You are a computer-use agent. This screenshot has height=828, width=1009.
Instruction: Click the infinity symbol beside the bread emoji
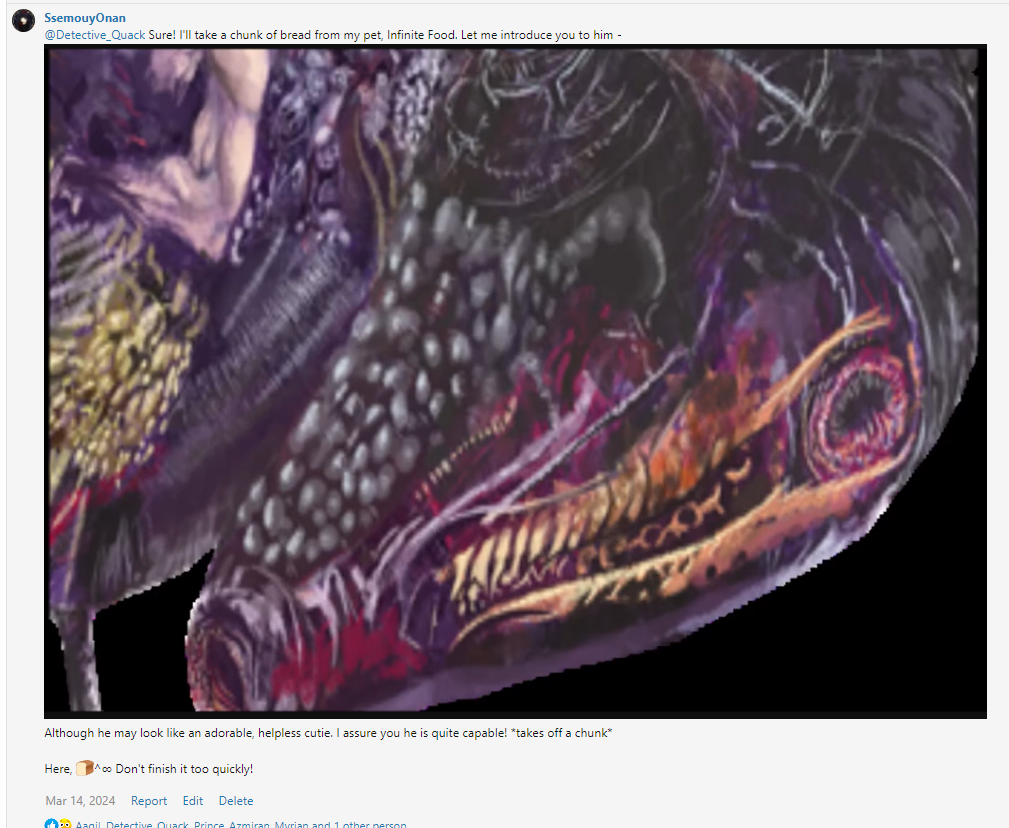pos(105,769)
